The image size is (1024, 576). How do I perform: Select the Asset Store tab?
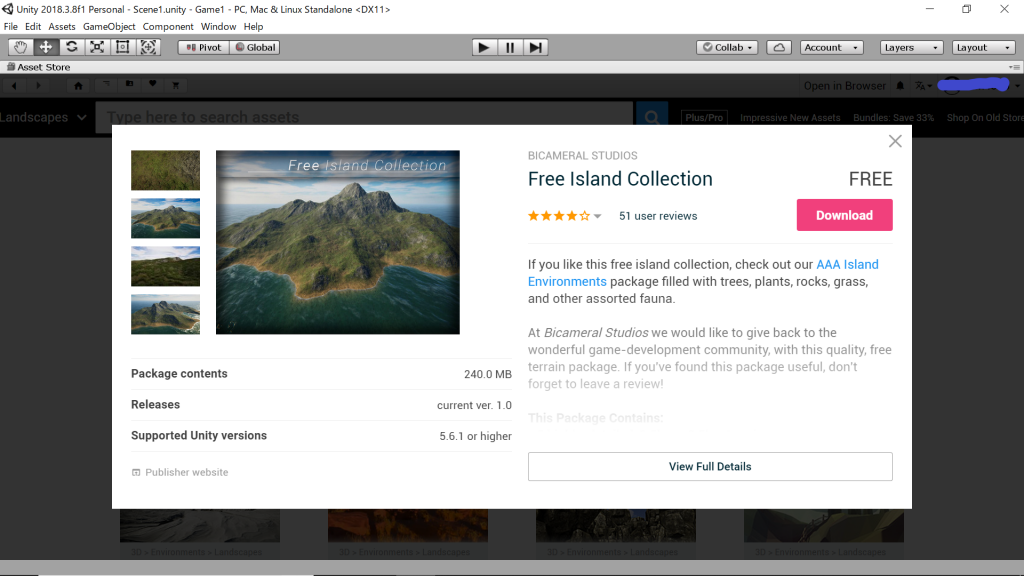(x=39, y=67)
